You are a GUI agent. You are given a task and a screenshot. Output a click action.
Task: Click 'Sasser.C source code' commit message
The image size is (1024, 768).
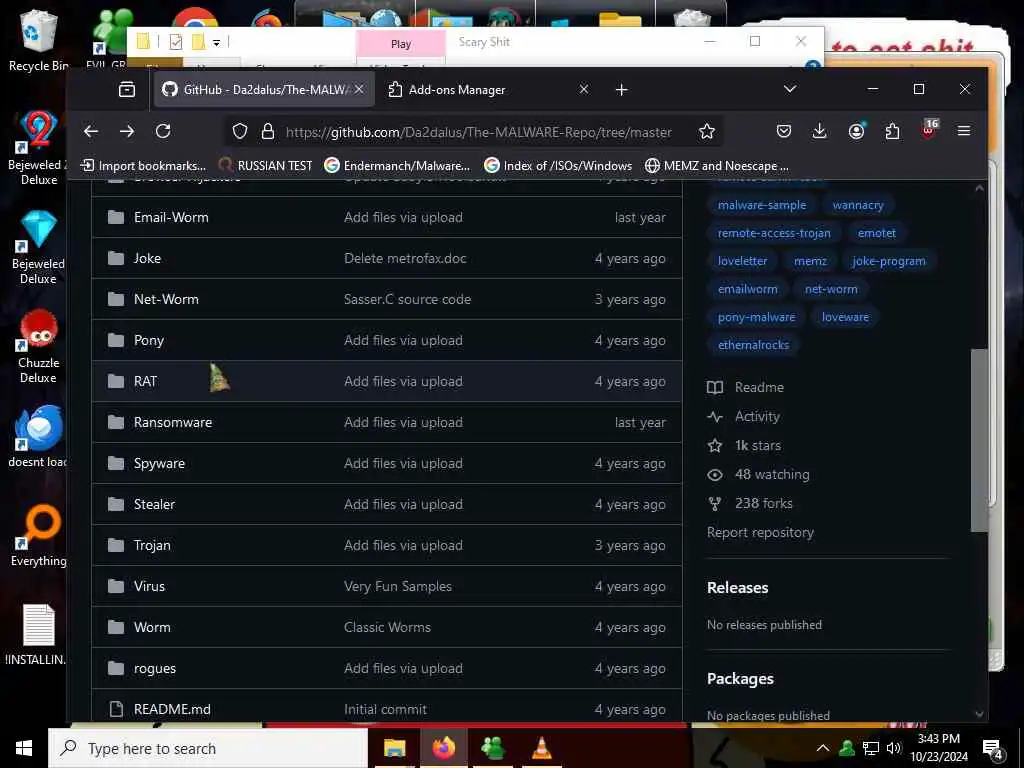pos(408,300)
